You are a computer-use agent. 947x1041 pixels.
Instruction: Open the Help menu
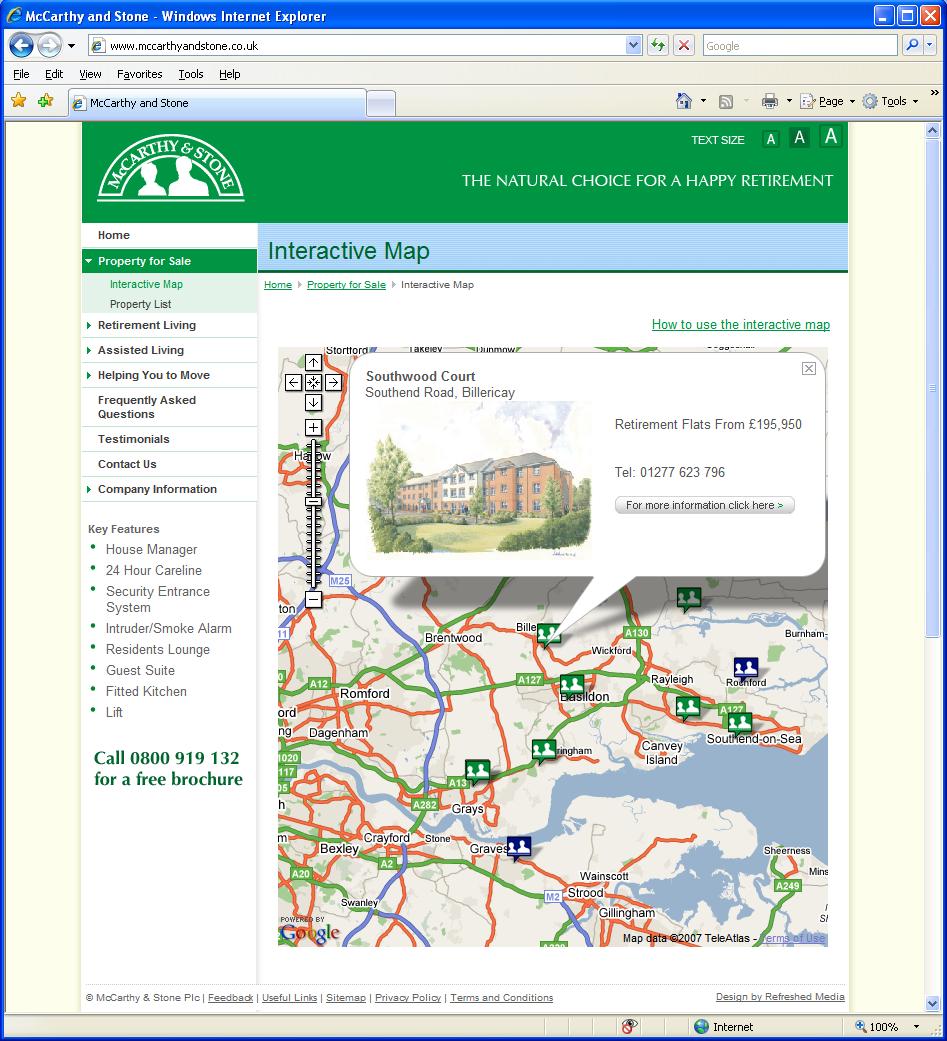click(x=230, y=74)
